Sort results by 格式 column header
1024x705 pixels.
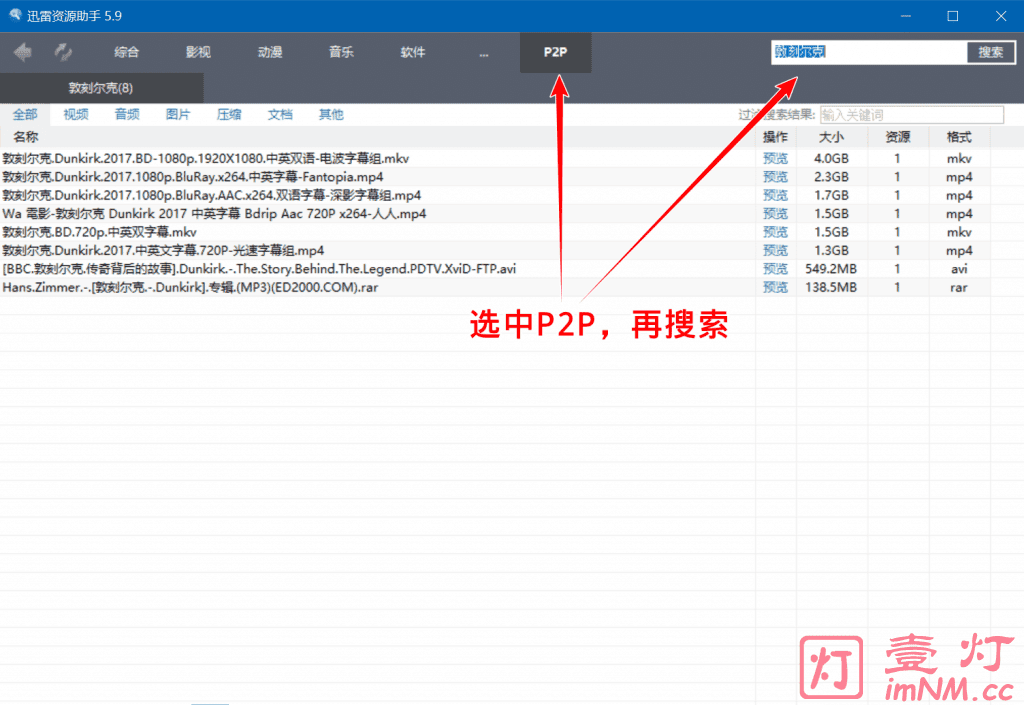tap(959, 137)
